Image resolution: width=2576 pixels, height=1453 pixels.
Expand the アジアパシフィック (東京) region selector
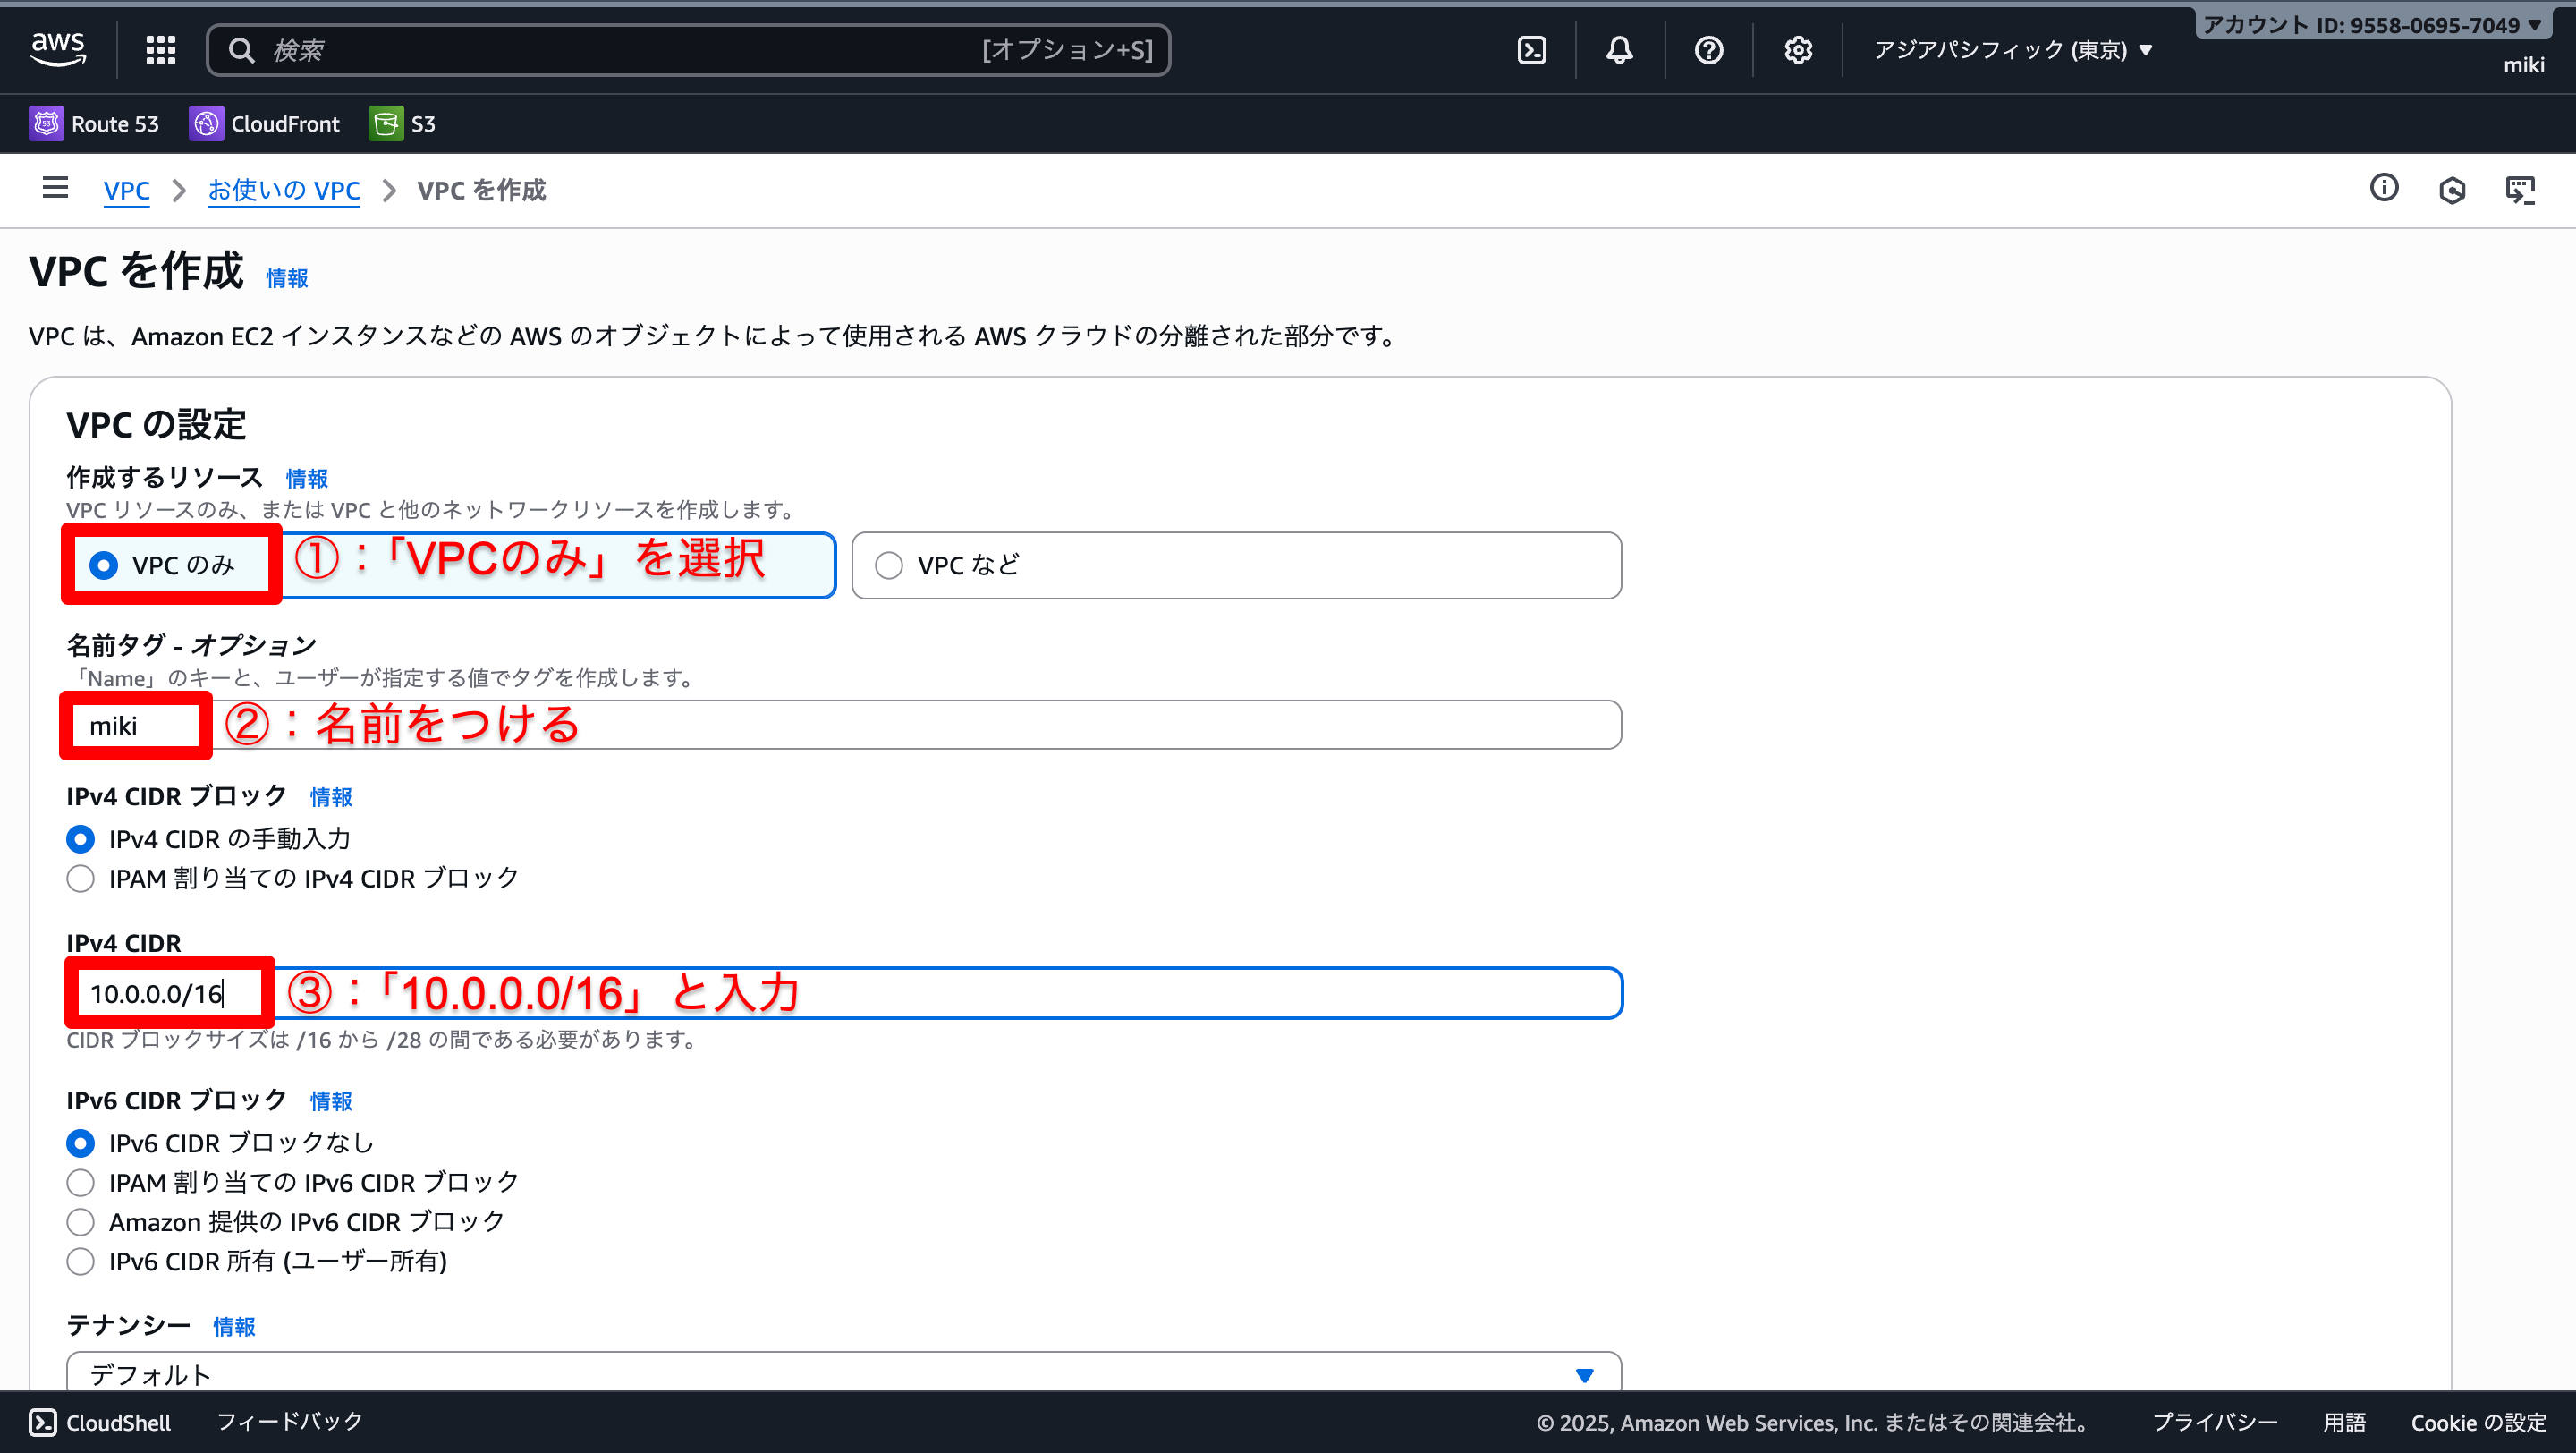[2012, 49]
